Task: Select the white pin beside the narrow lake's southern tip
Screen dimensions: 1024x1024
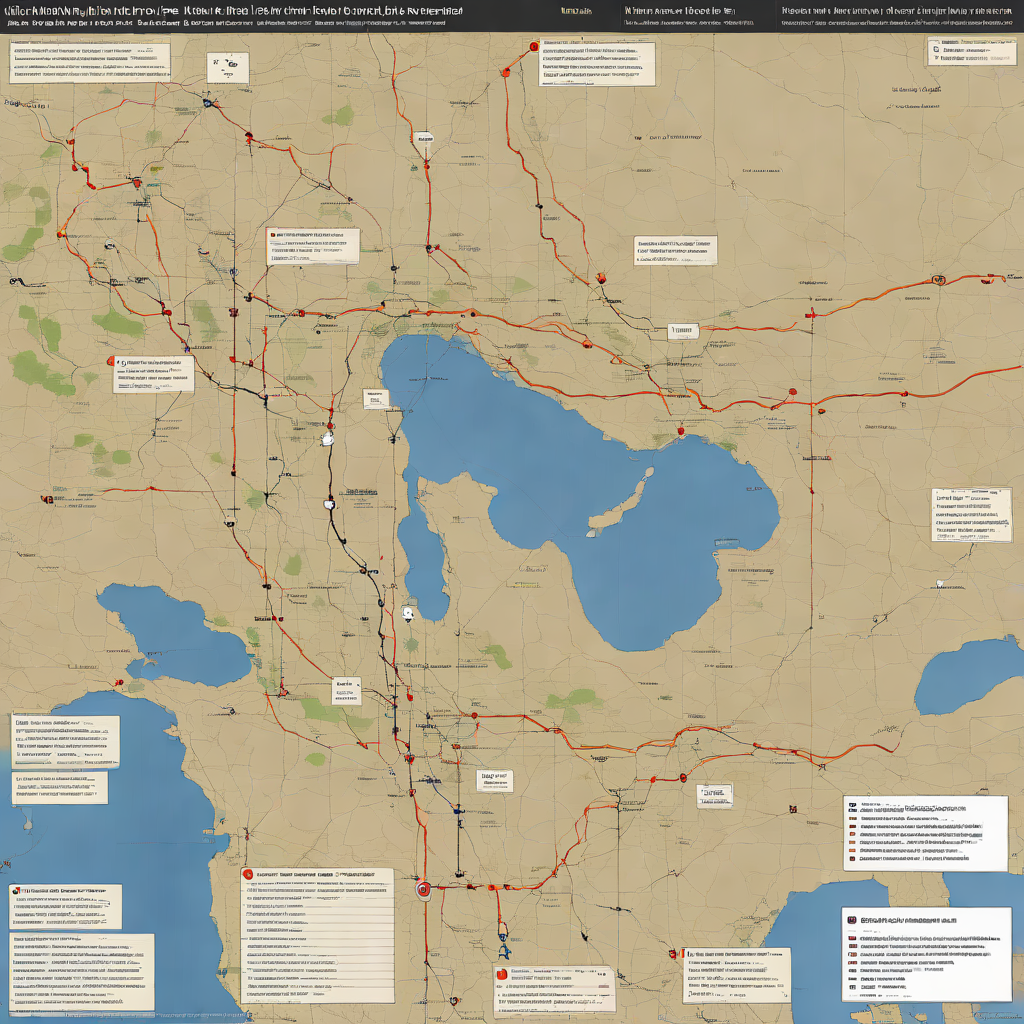Action: tap(407, 613)
